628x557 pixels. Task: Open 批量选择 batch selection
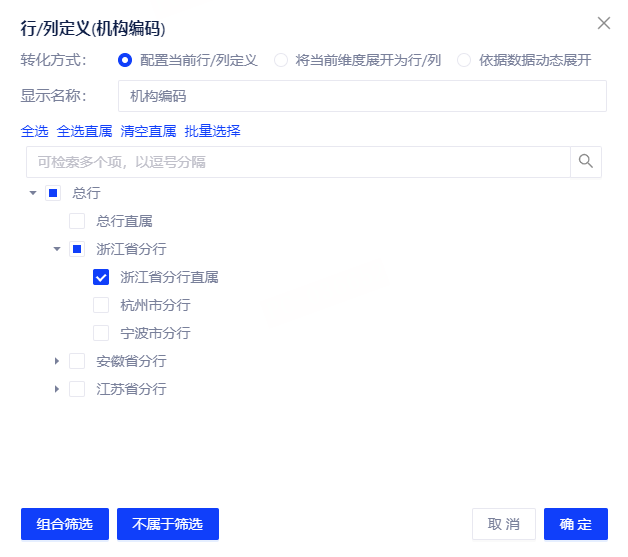pyautogui.click(x=212, y=131)
